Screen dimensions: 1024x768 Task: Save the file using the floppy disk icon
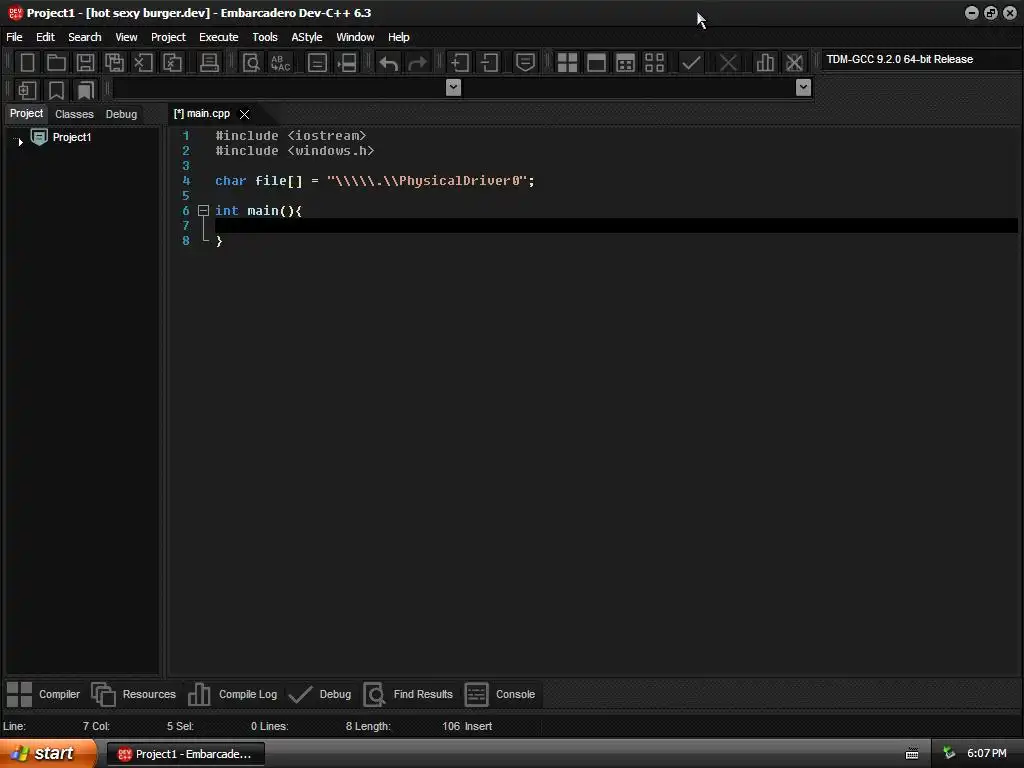[x=85, y=63]
